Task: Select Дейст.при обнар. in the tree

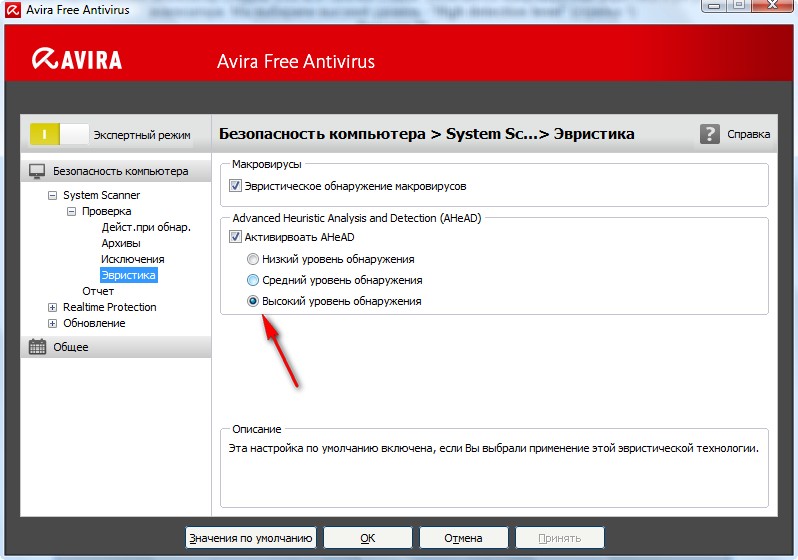Action: coord(146,227)
